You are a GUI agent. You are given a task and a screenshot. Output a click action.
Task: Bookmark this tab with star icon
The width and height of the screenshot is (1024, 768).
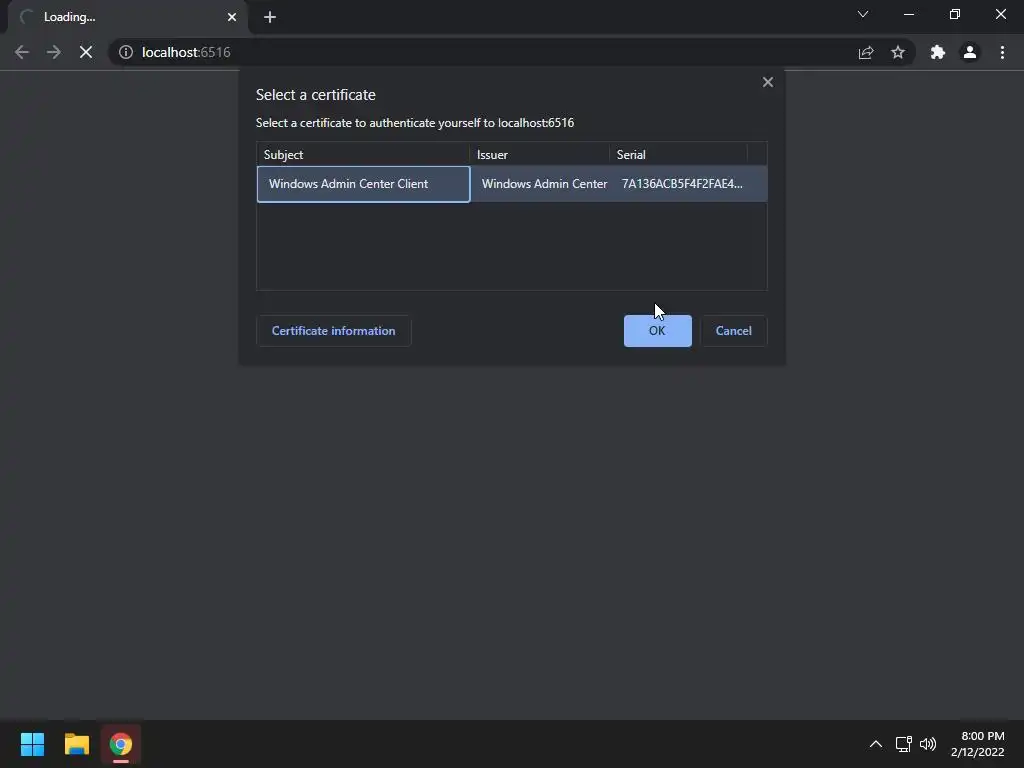coord(898,52)
